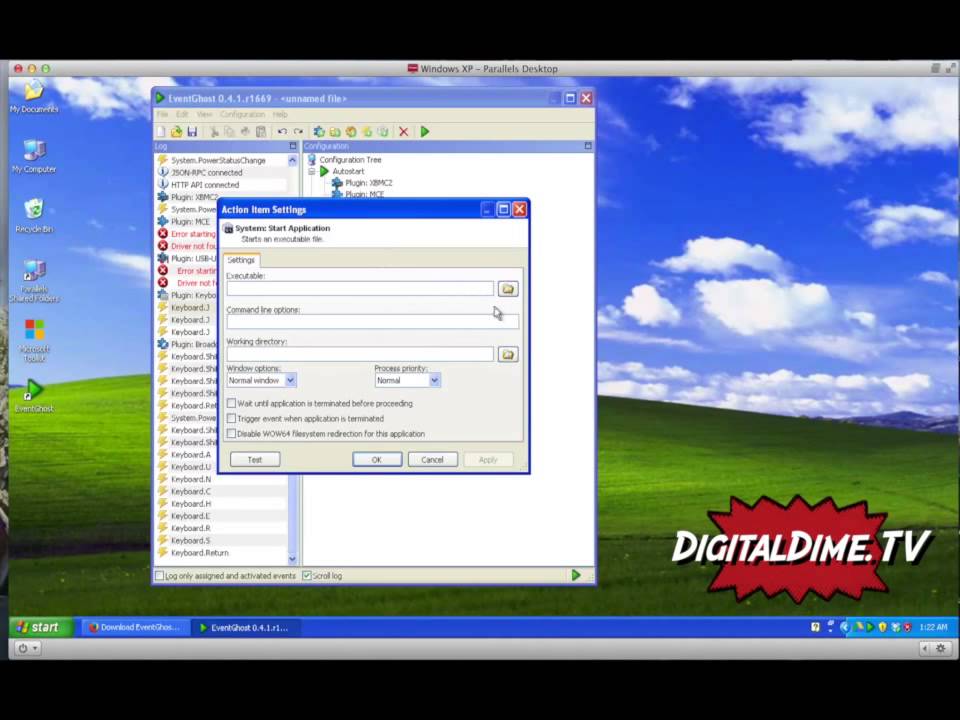The image size is (960, 720).
Task: Click the New file toolbar icon
Action: point(161,132)
